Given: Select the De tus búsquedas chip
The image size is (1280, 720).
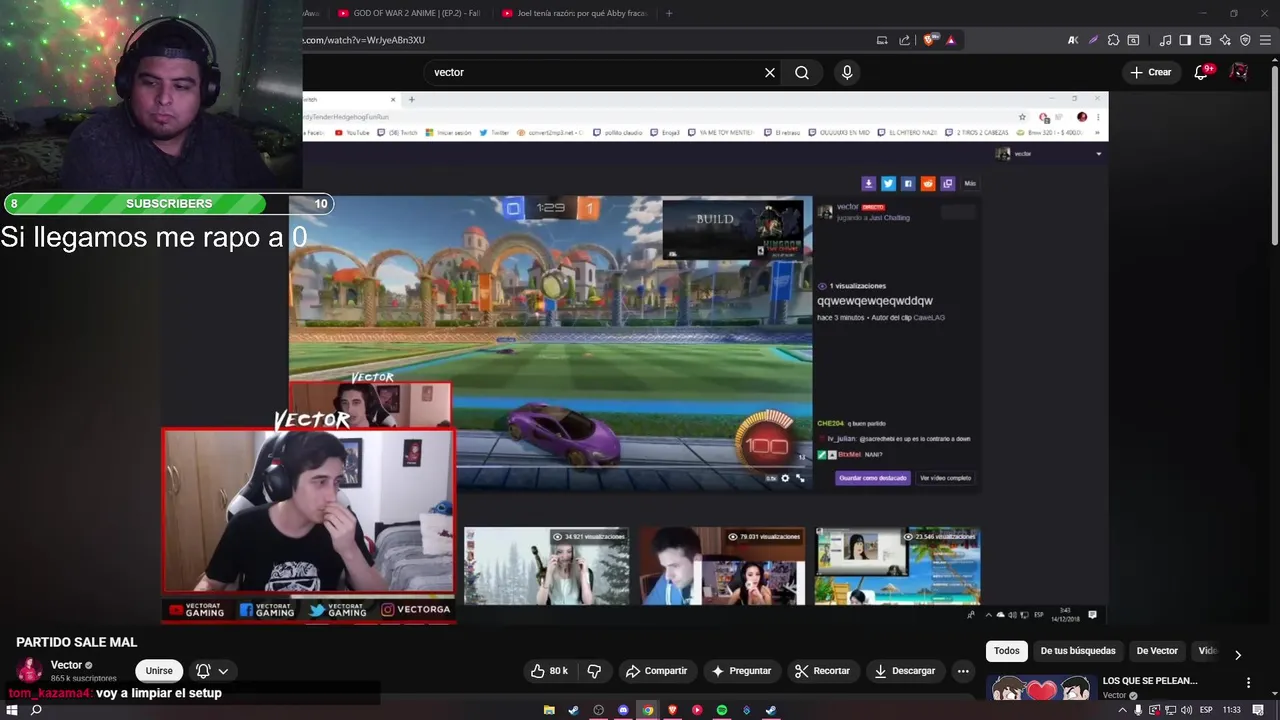Looking at the screenshot, I should point(1078,651).
